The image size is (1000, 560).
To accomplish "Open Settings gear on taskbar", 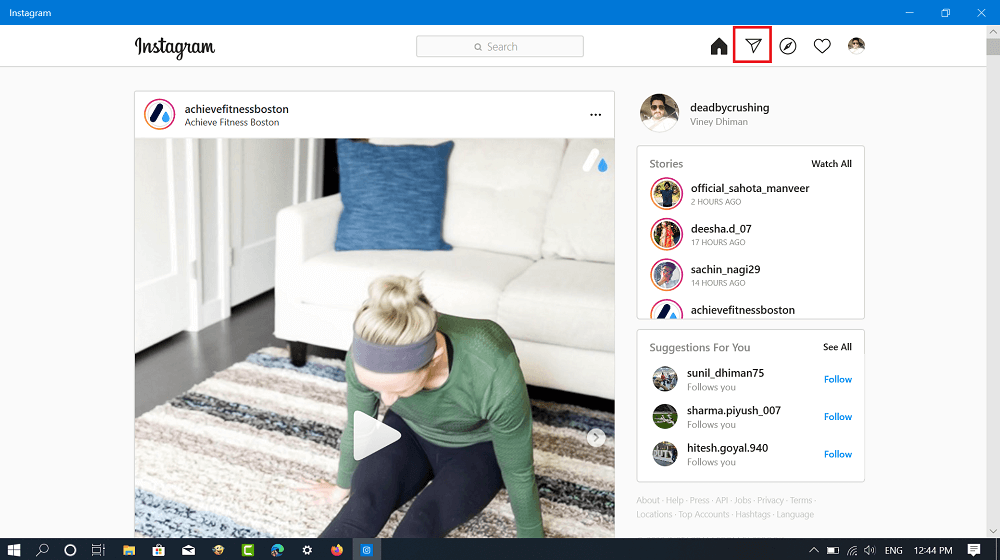I will [x=307, y=550].
